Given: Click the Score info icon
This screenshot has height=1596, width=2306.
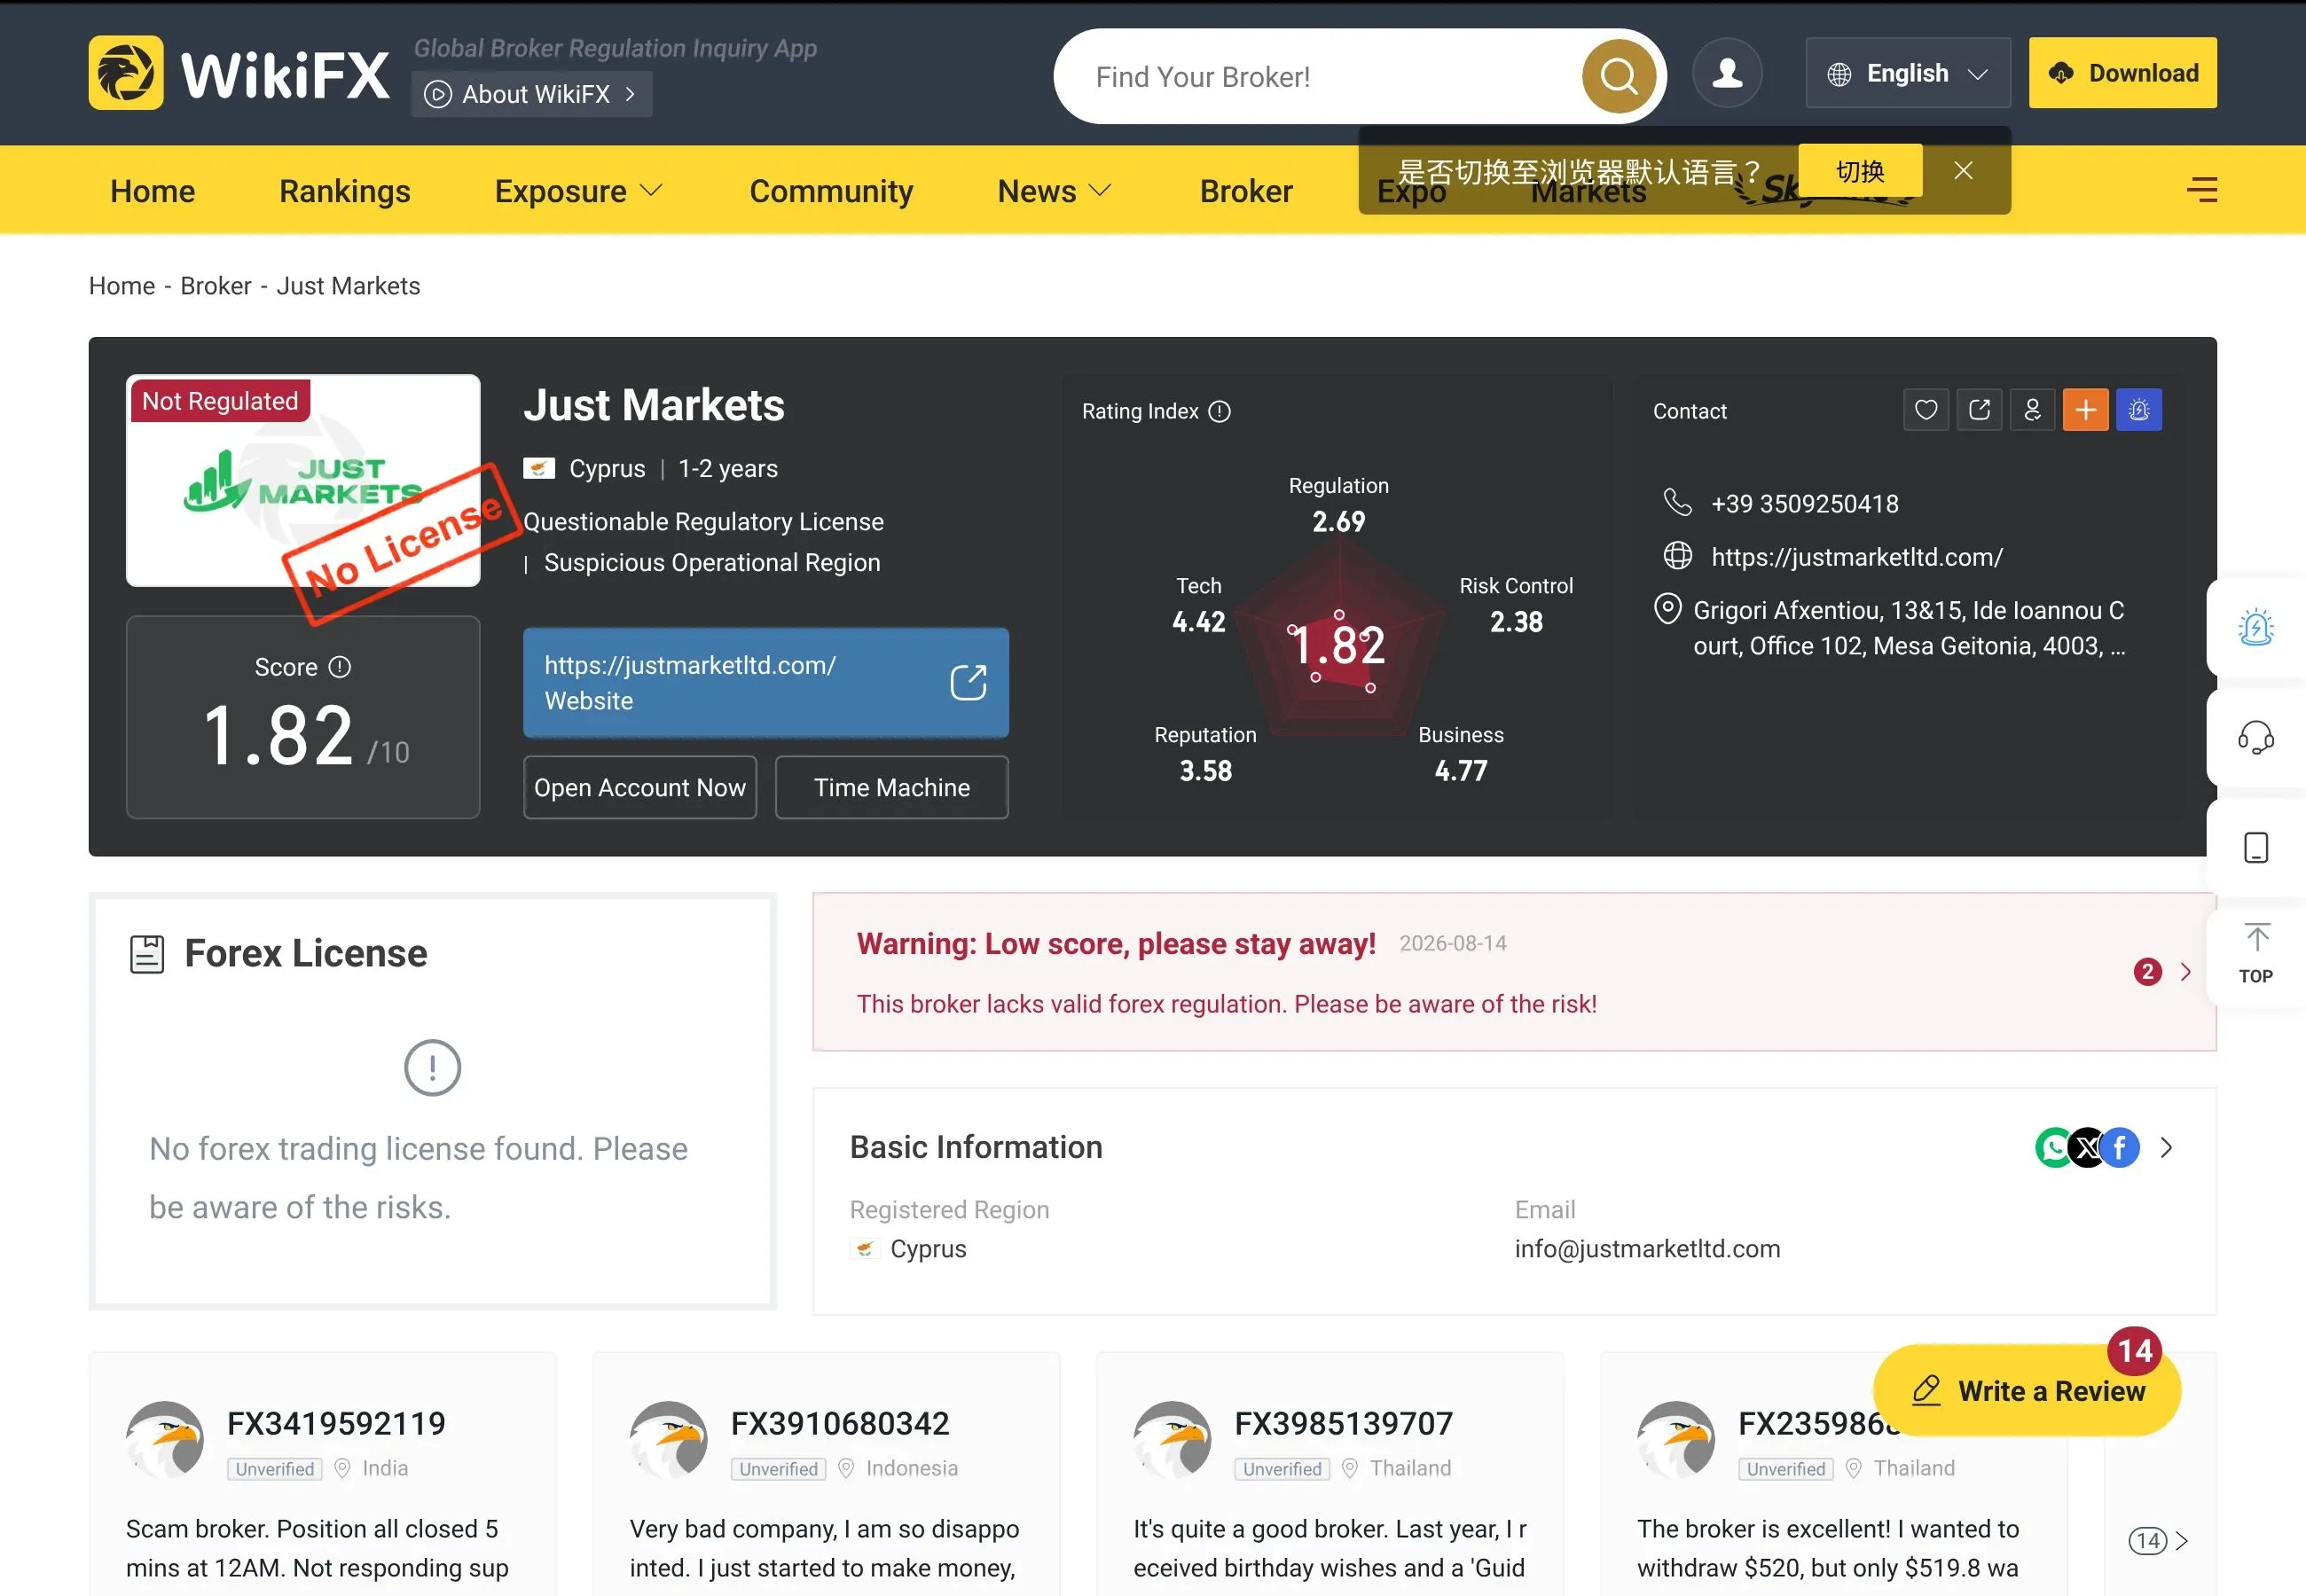Looking at the screenshot, I should (x=340, y=667).
